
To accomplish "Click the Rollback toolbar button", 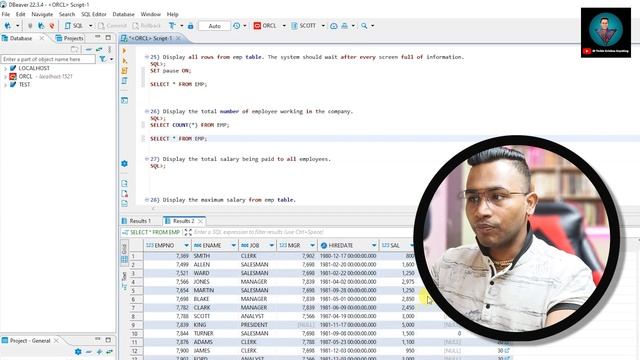I will 147,26.
